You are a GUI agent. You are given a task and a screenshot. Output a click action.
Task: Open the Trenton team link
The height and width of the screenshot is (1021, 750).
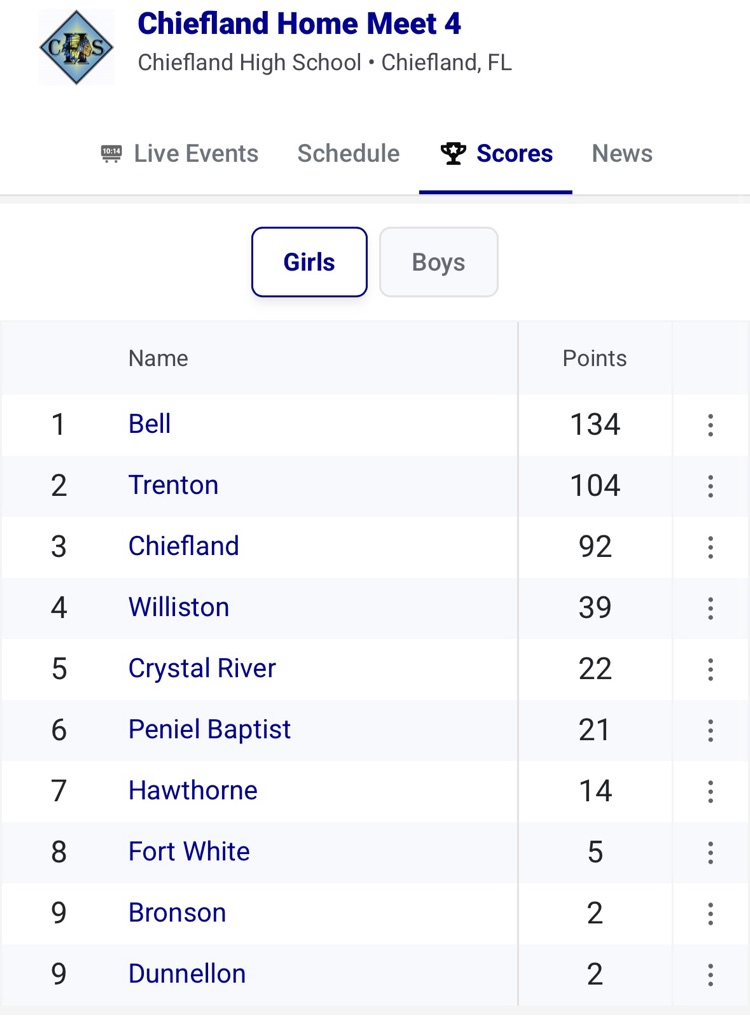(173, 485)
